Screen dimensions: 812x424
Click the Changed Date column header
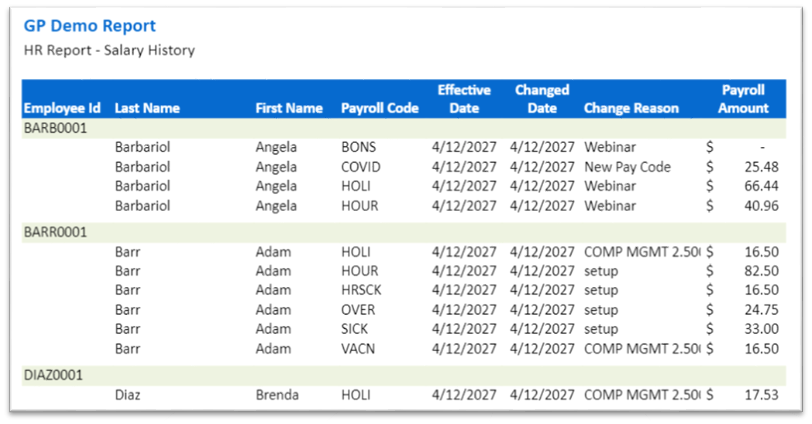point(542,99)
